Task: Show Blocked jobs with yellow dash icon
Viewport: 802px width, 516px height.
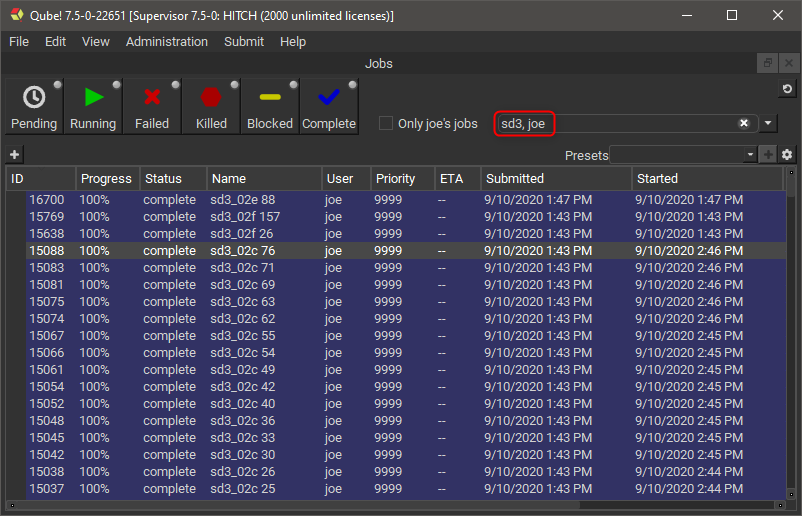Action: [270, 106]
